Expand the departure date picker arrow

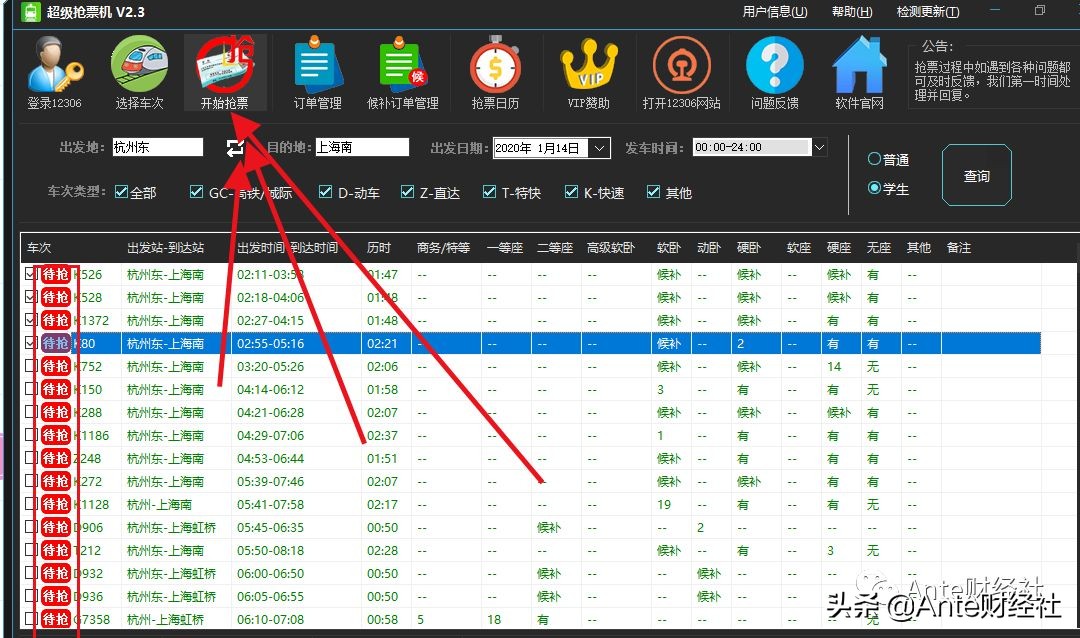[598, 147]
